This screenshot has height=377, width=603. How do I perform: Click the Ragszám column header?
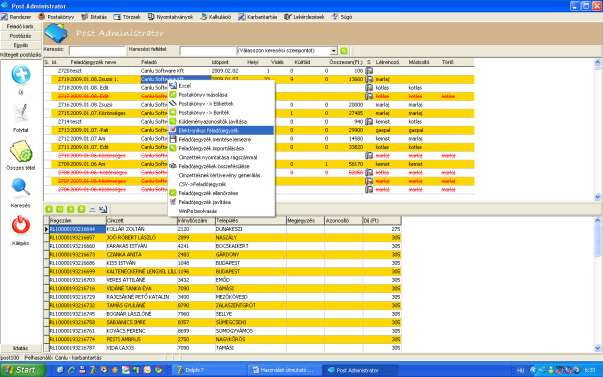point(78,221)
